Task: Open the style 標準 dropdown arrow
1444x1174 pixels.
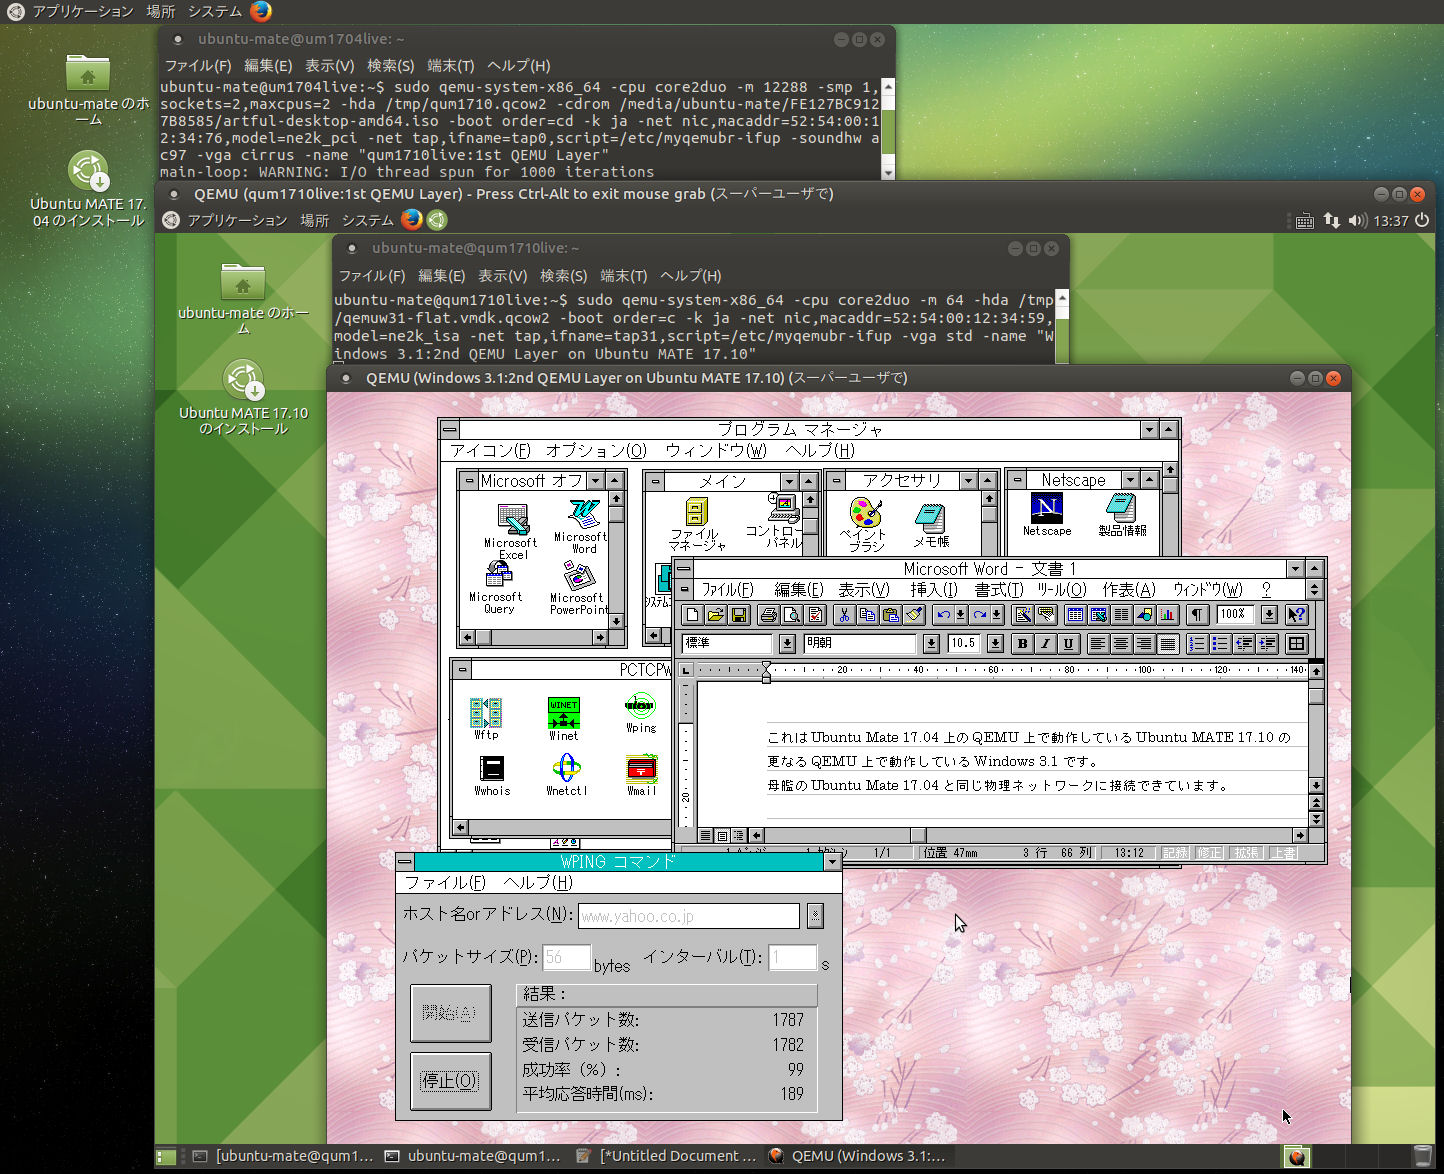Action: coord(787,643)
